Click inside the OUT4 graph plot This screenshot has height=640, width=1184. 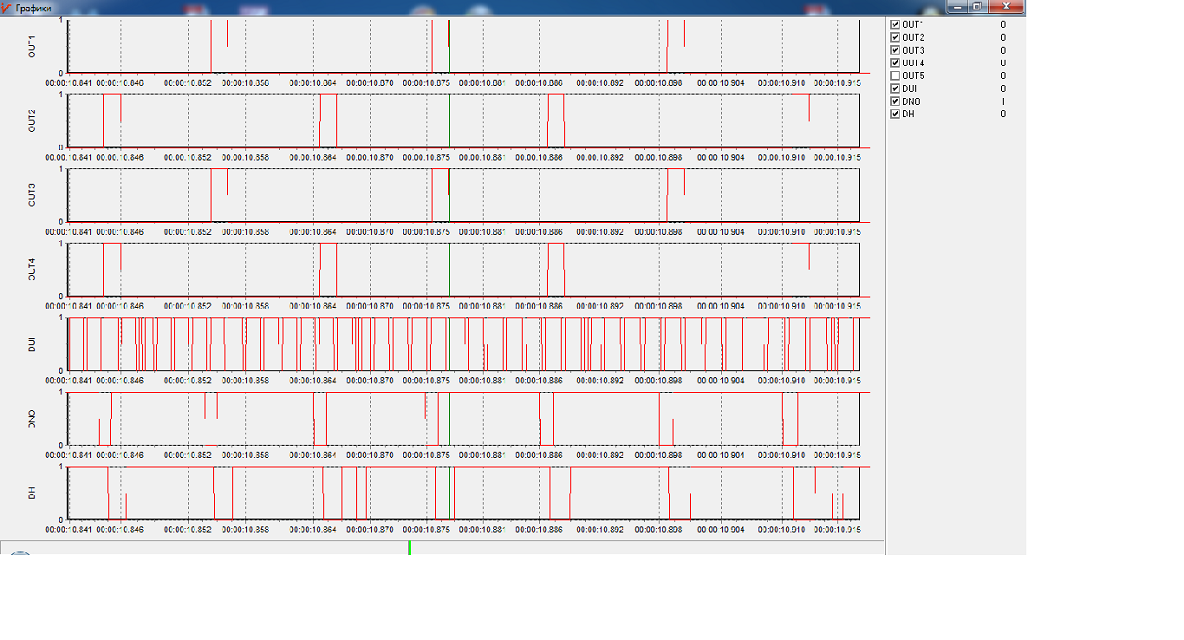[x=464, y=269]
